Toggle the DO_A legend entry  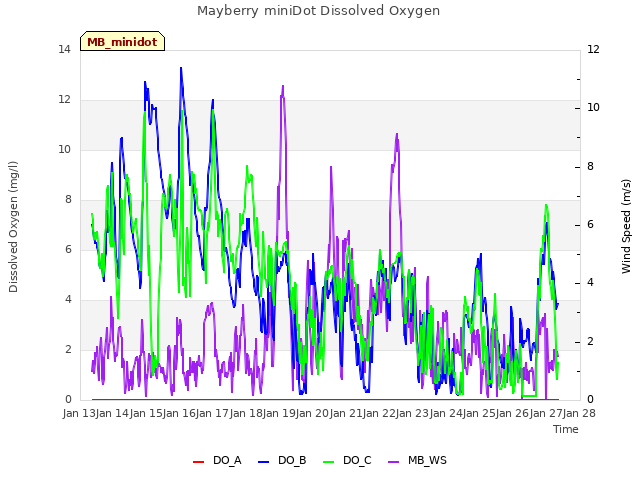tap(217, 460)
